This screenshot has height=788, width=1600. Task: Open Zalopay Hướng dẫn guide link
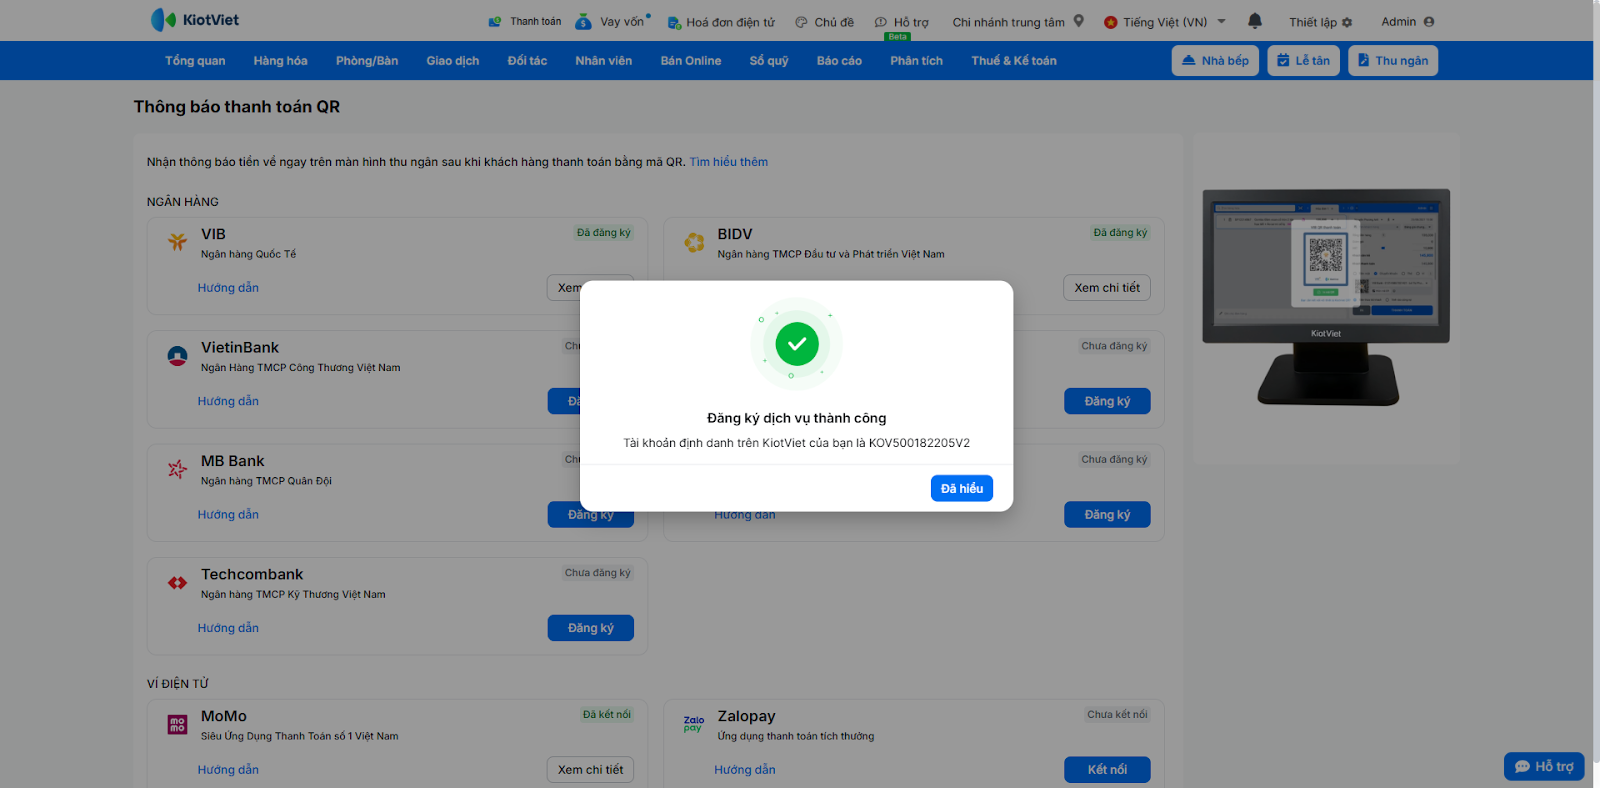point(745,770)
